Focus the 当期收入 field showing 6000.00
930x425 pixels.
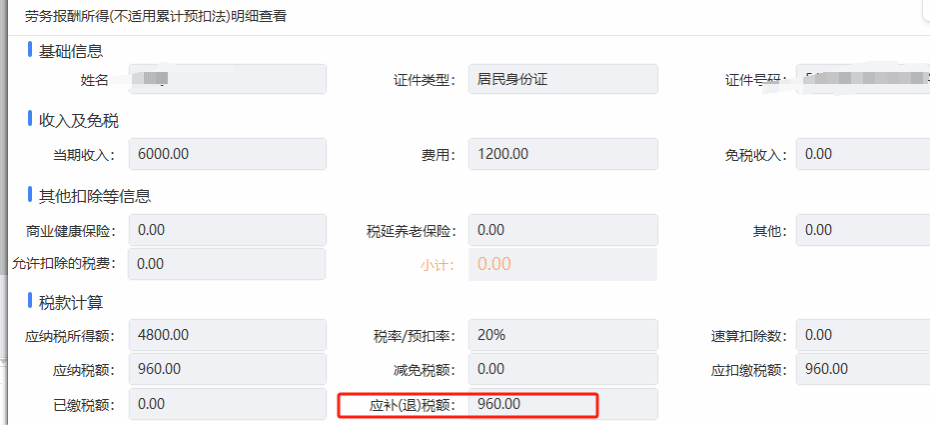point(227,154)
